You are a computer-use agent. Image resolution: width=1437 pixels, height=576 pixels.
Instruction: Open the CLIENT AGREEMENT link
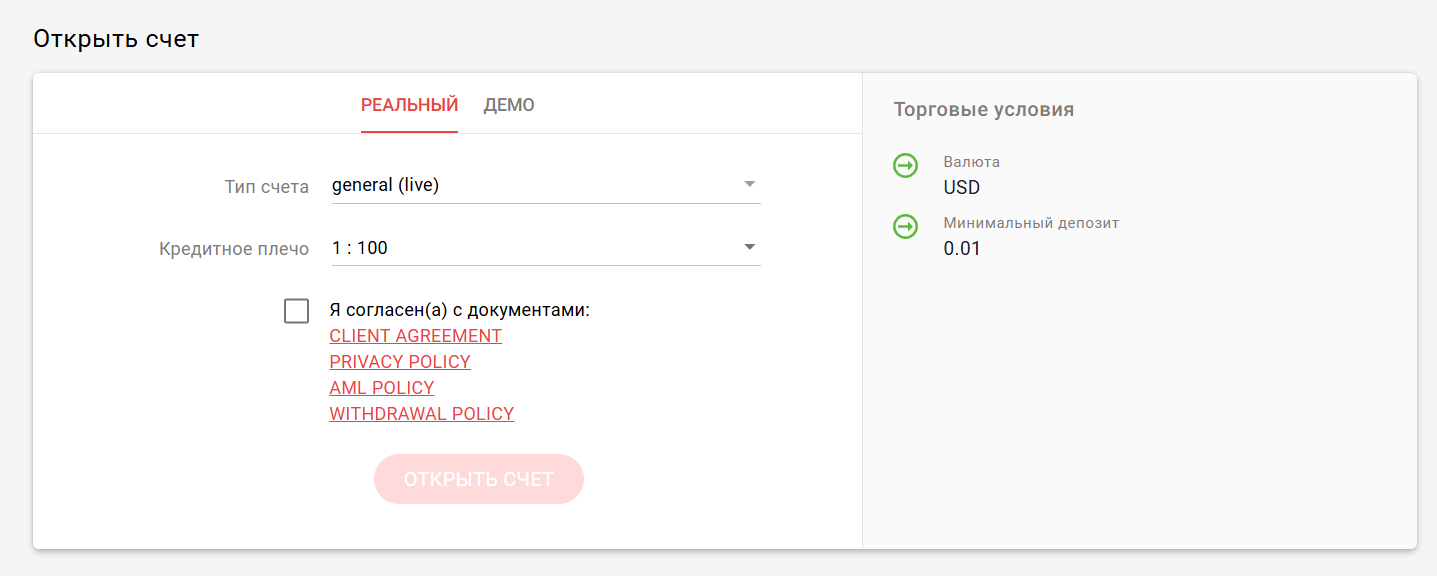[x=415, y=336]
